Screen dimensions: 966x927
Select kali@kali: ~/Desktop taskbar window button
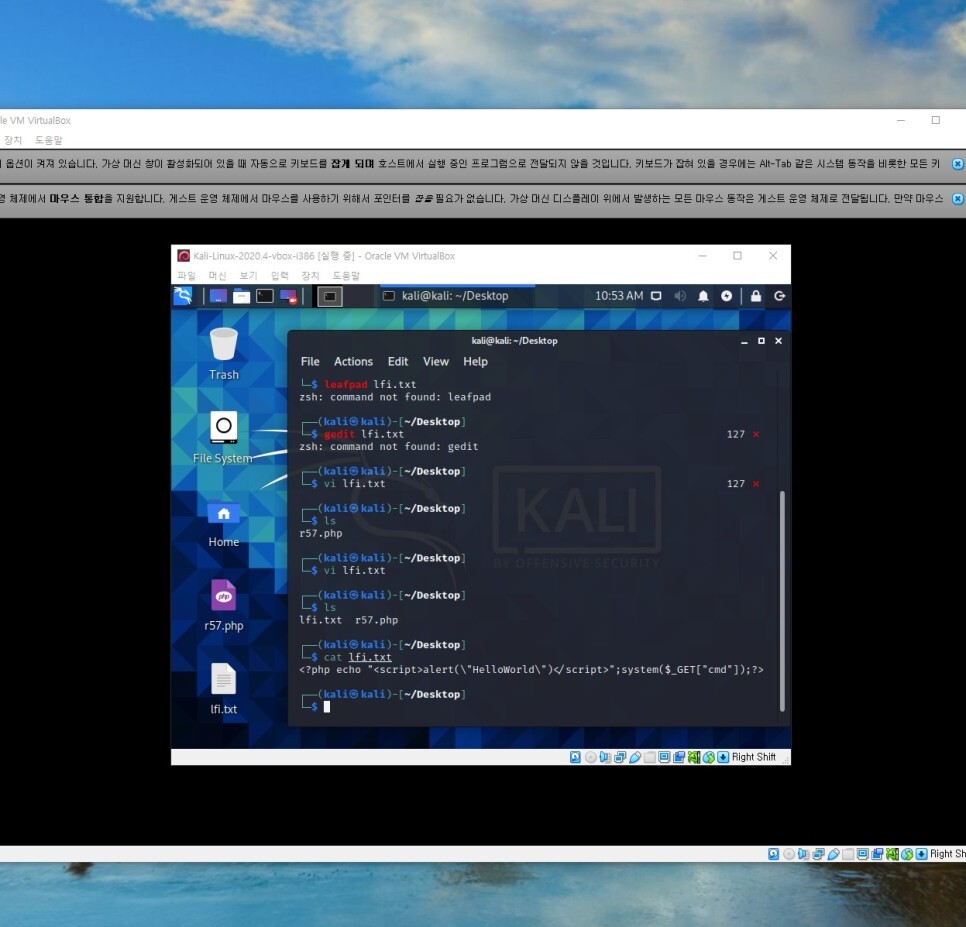(x=457, y=296)
